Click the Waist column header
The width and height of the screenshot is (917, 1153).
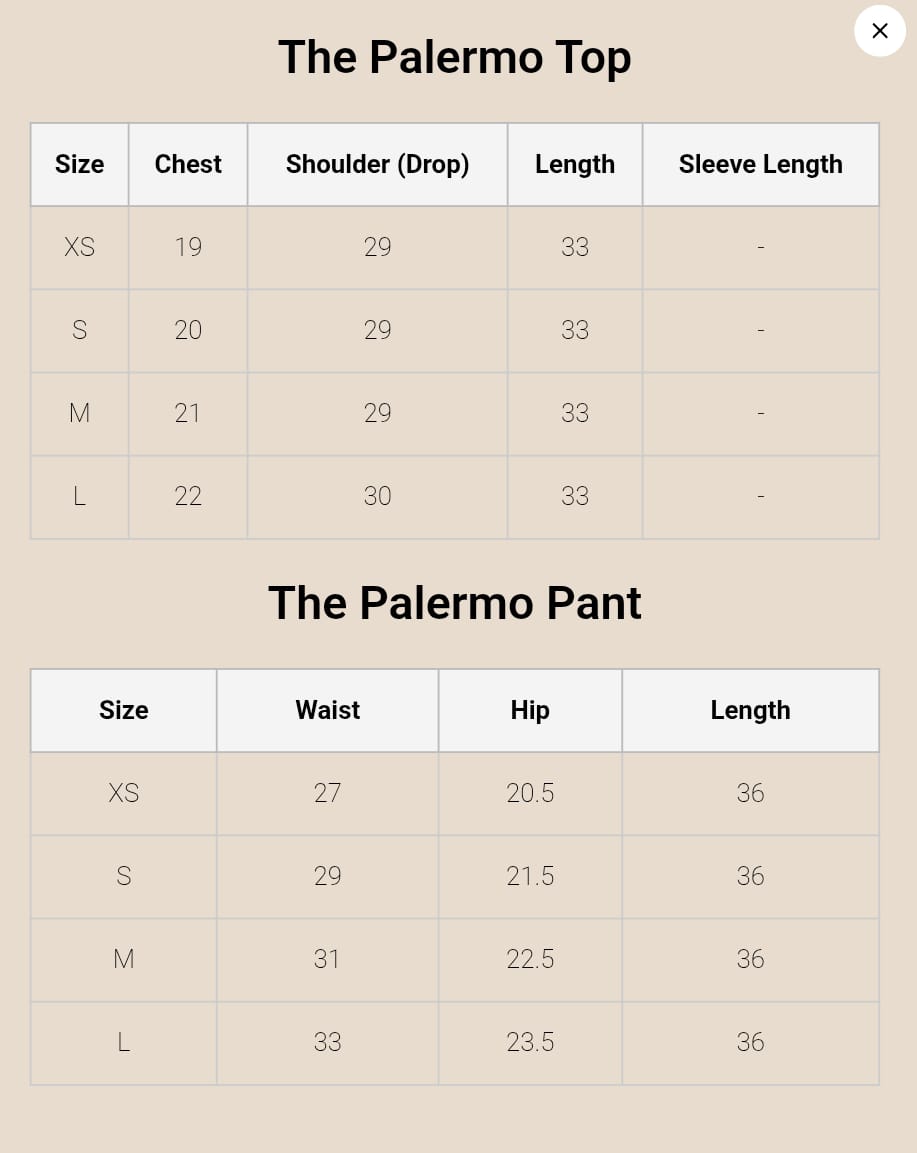(327, 711)
